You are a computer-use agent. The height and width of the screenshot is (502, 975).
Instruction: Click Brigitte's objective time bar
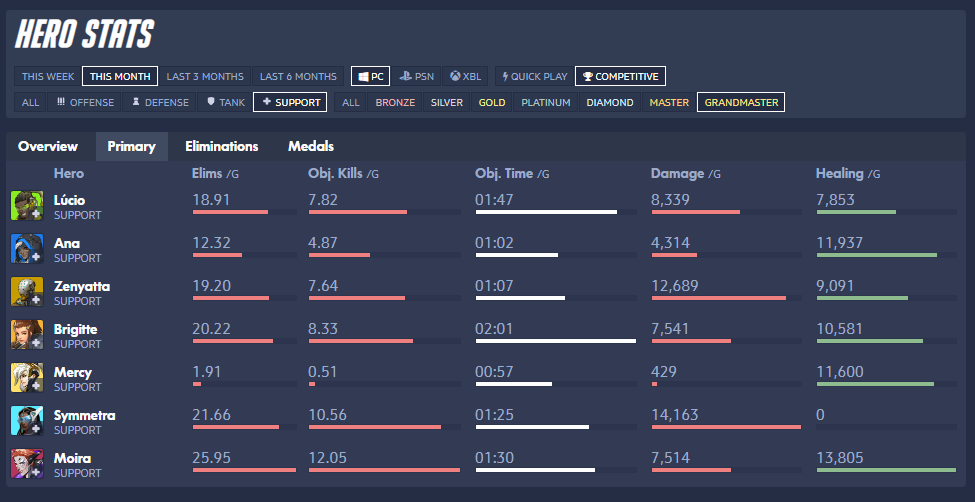point(556,341)
